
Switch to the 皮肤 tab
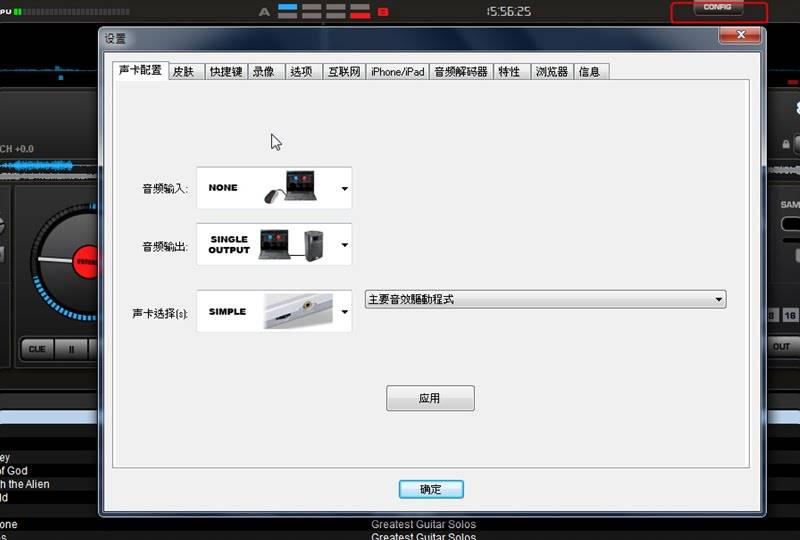pos(186,72)
